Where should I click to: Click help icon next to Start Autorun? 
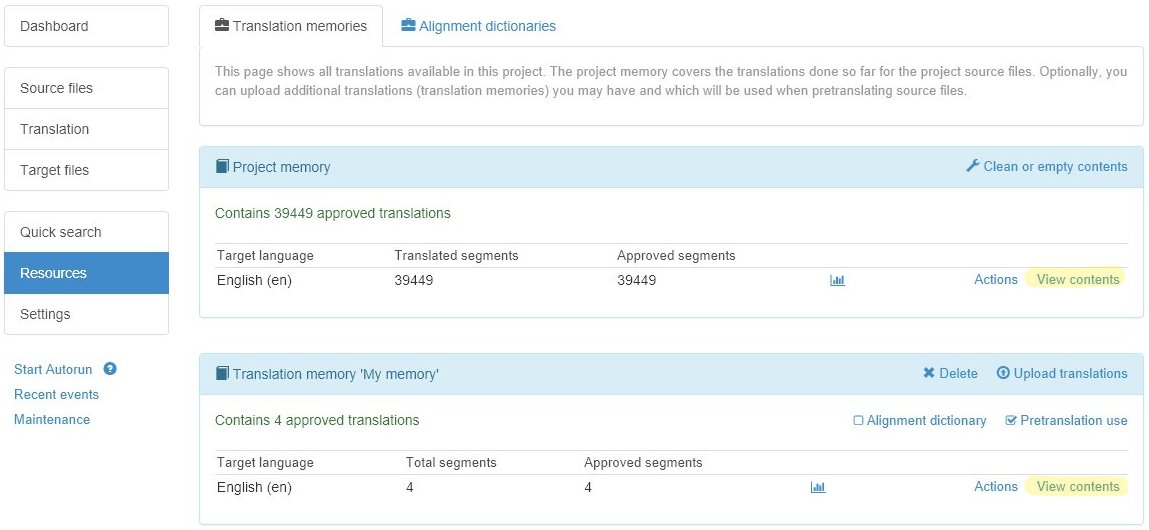110,369
